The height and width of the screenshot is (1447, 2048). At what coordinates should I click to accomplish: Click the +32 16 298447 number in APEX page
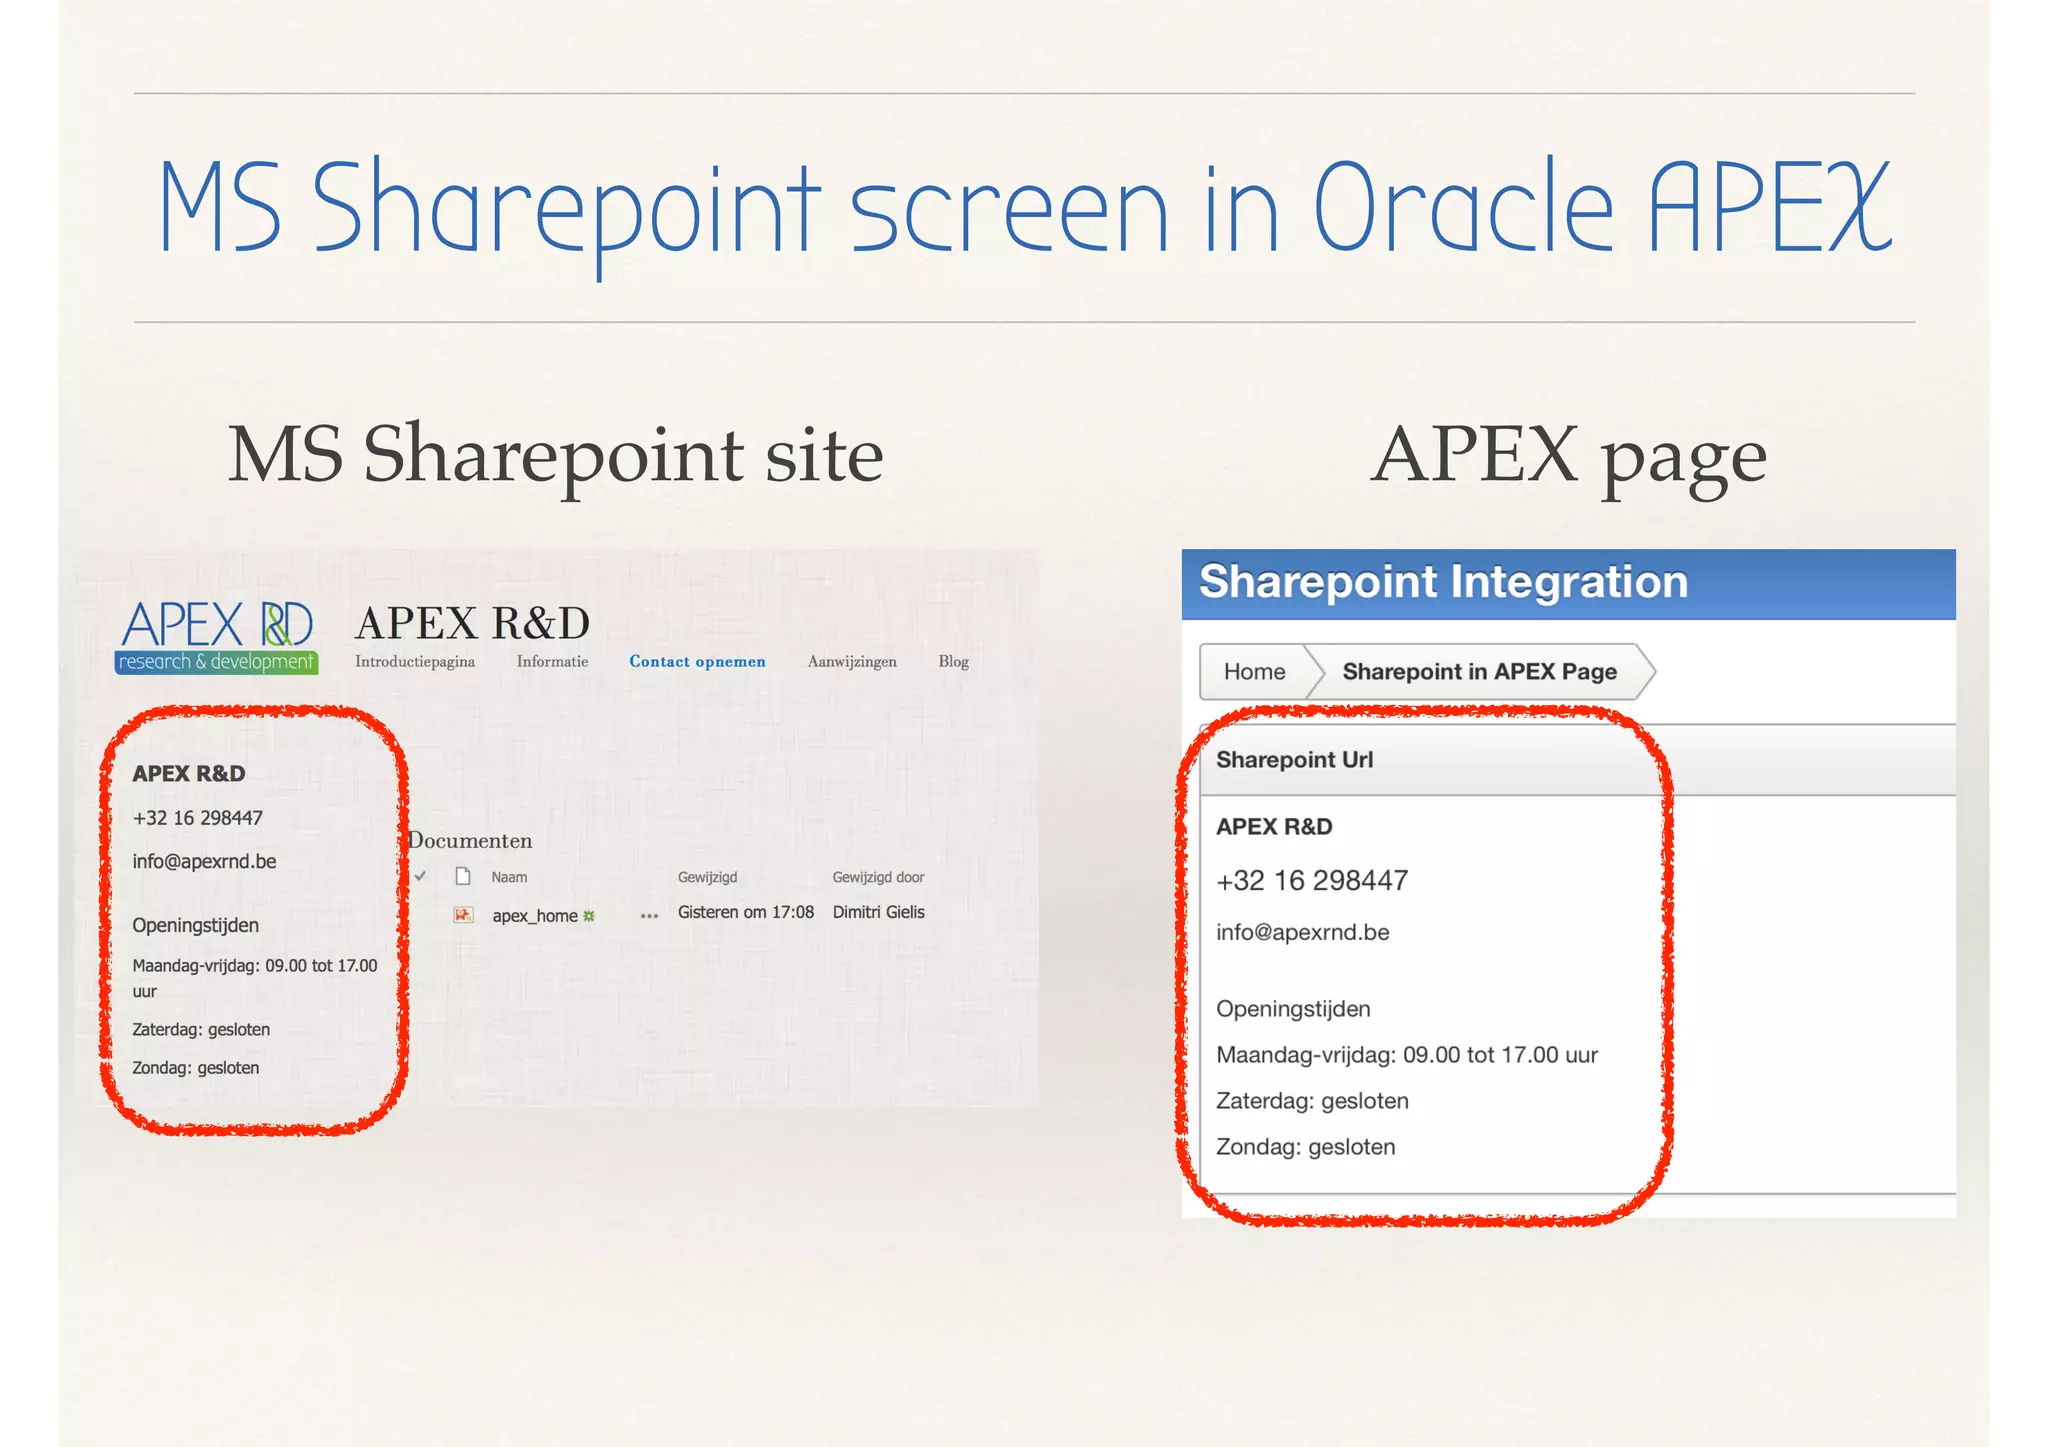point(1312,880)
